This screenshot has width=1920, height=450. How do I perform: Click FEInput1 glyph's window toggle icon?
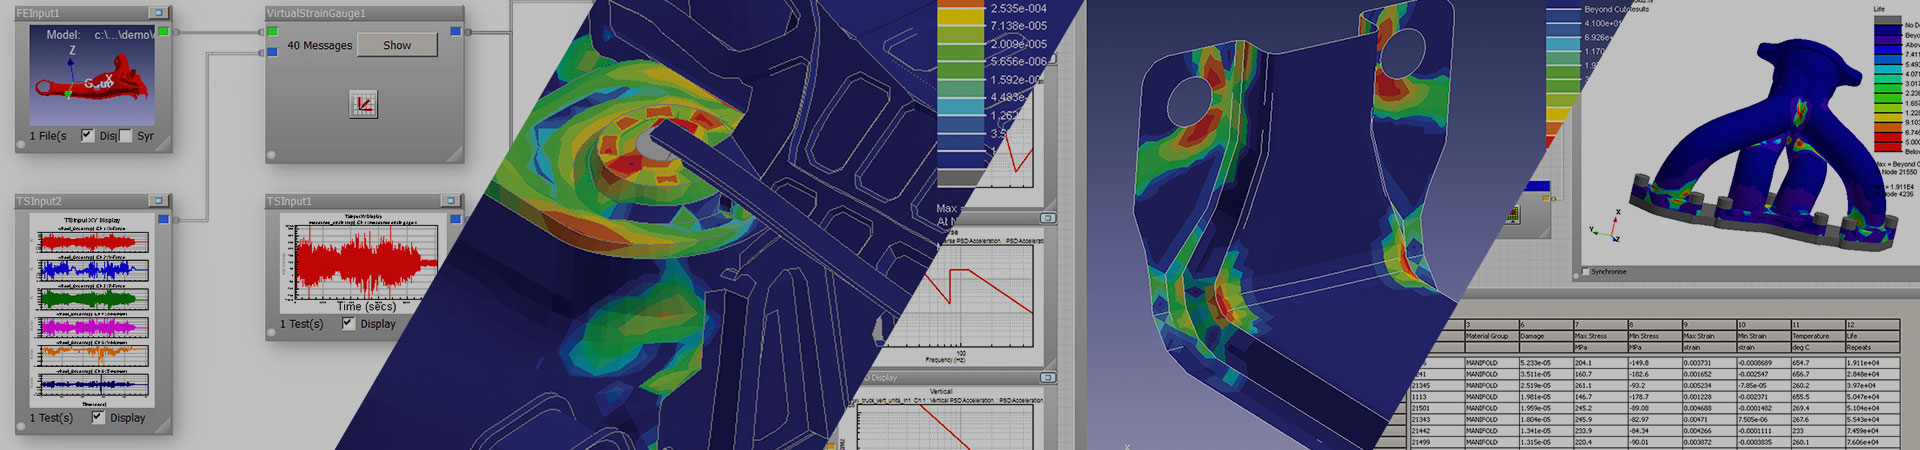click(x=157, y=13)
